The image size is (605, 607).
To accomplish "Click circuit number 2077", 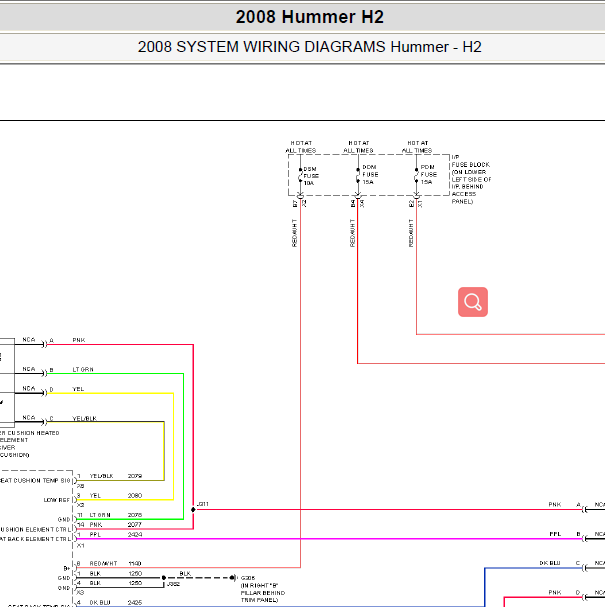I will pyautogui.click(x=135, y=525).
